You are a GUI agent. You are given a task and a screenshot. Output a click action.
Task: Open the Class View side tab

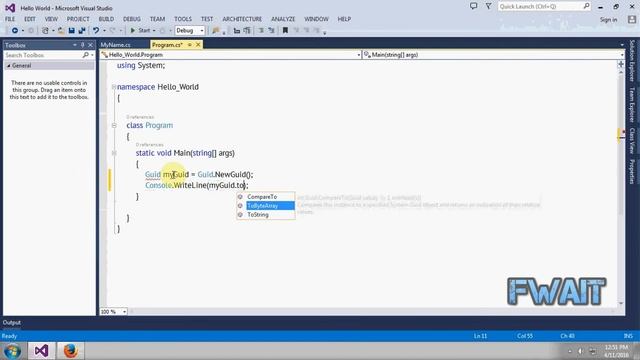pyautogui.click(x=632, y=141)
